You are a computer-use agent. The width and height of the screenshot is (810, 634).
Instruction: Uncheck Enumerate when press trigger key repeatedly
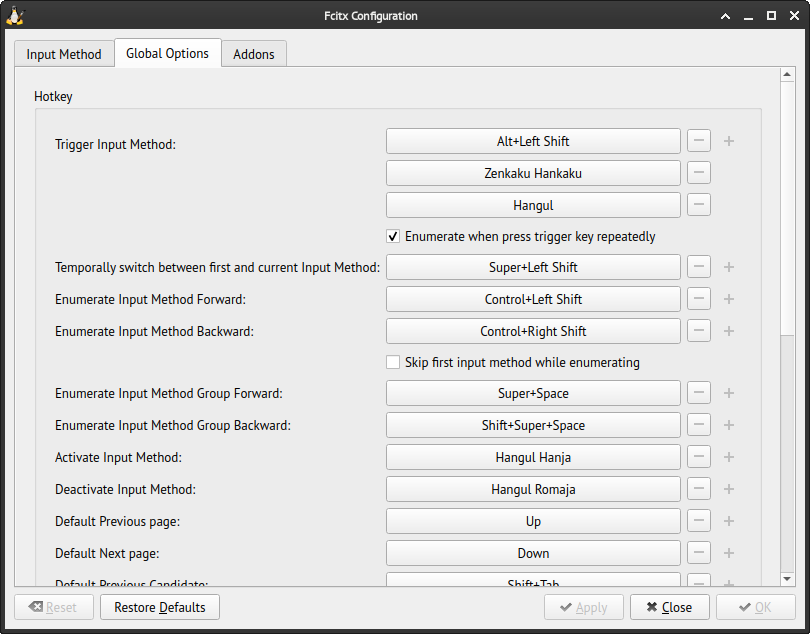pyautogui.click(x=393, y=236)
